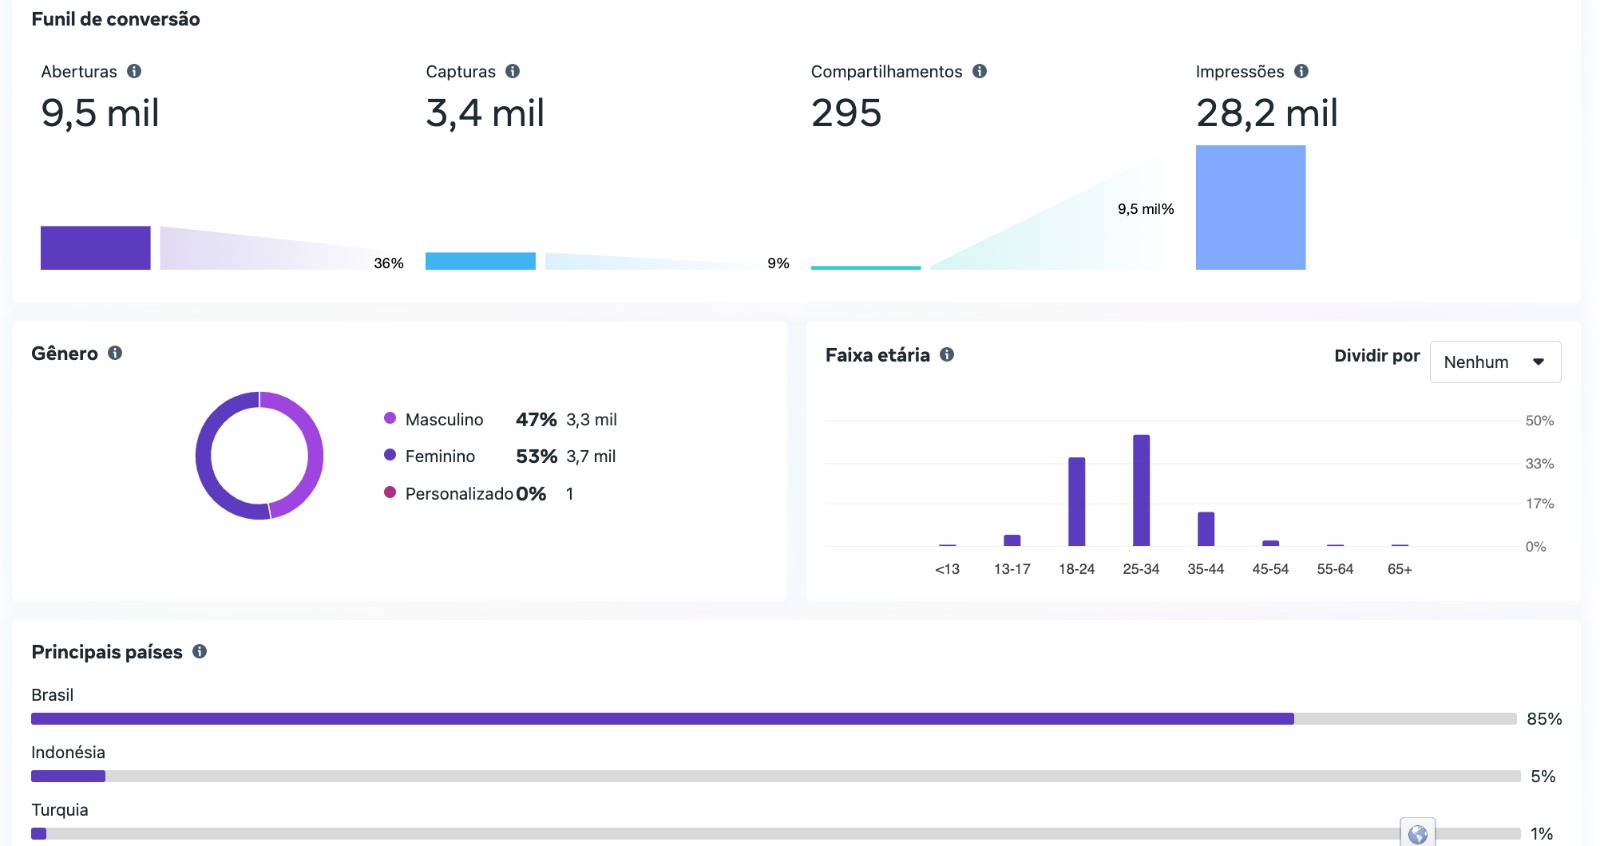Viewport: 1600px width, 846px height.
Task: Click the light blue Impressões bar
Action: [x=1250, y=207]
